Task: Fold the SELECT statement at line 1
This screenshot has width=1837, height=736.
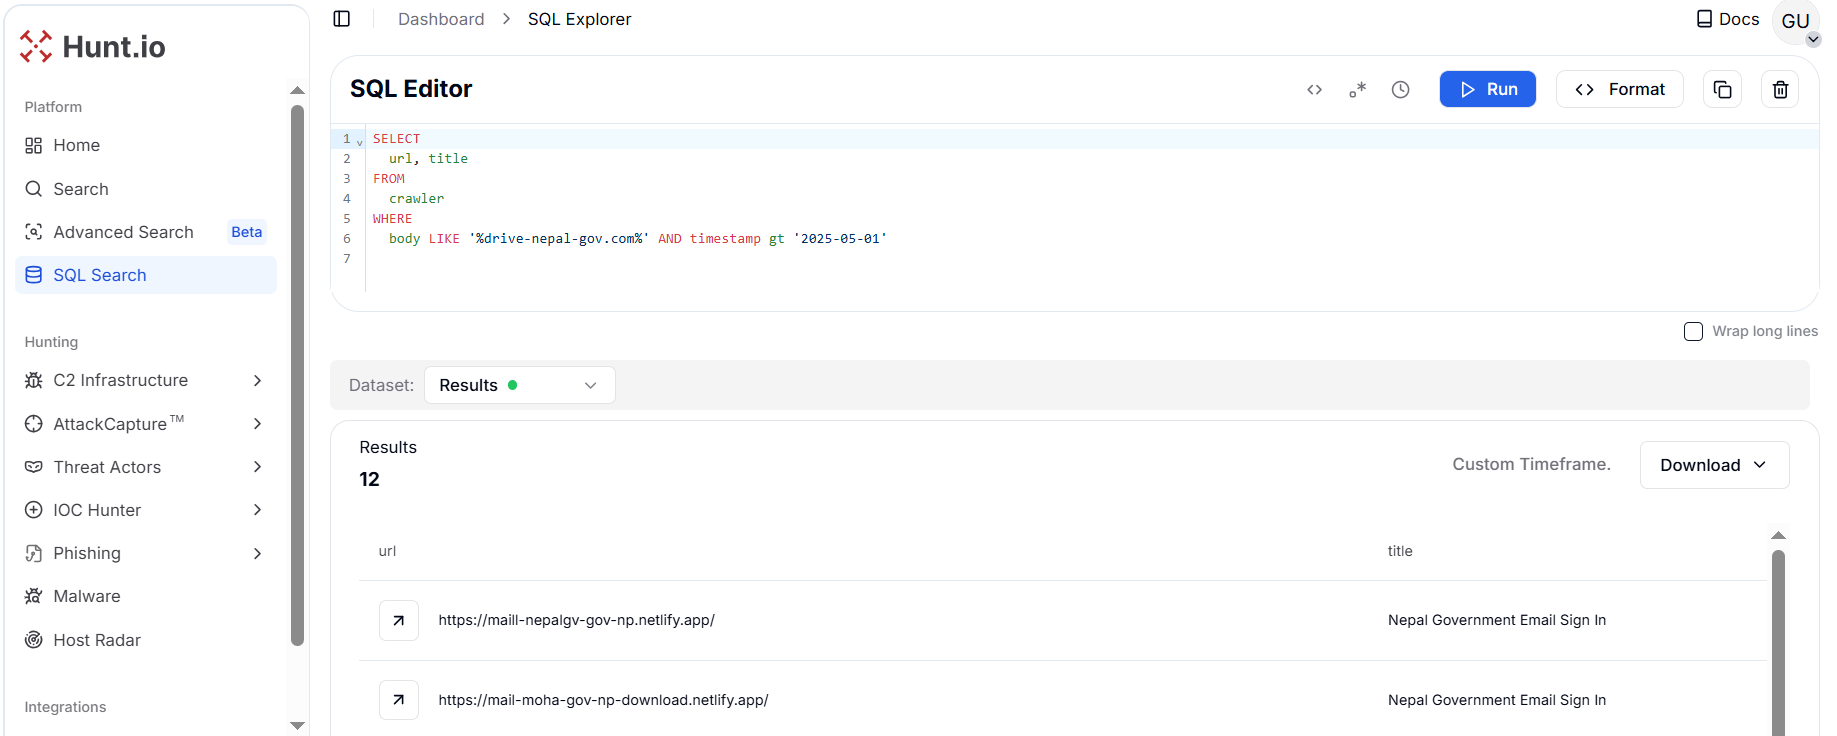Action: (x=360, y=142)
